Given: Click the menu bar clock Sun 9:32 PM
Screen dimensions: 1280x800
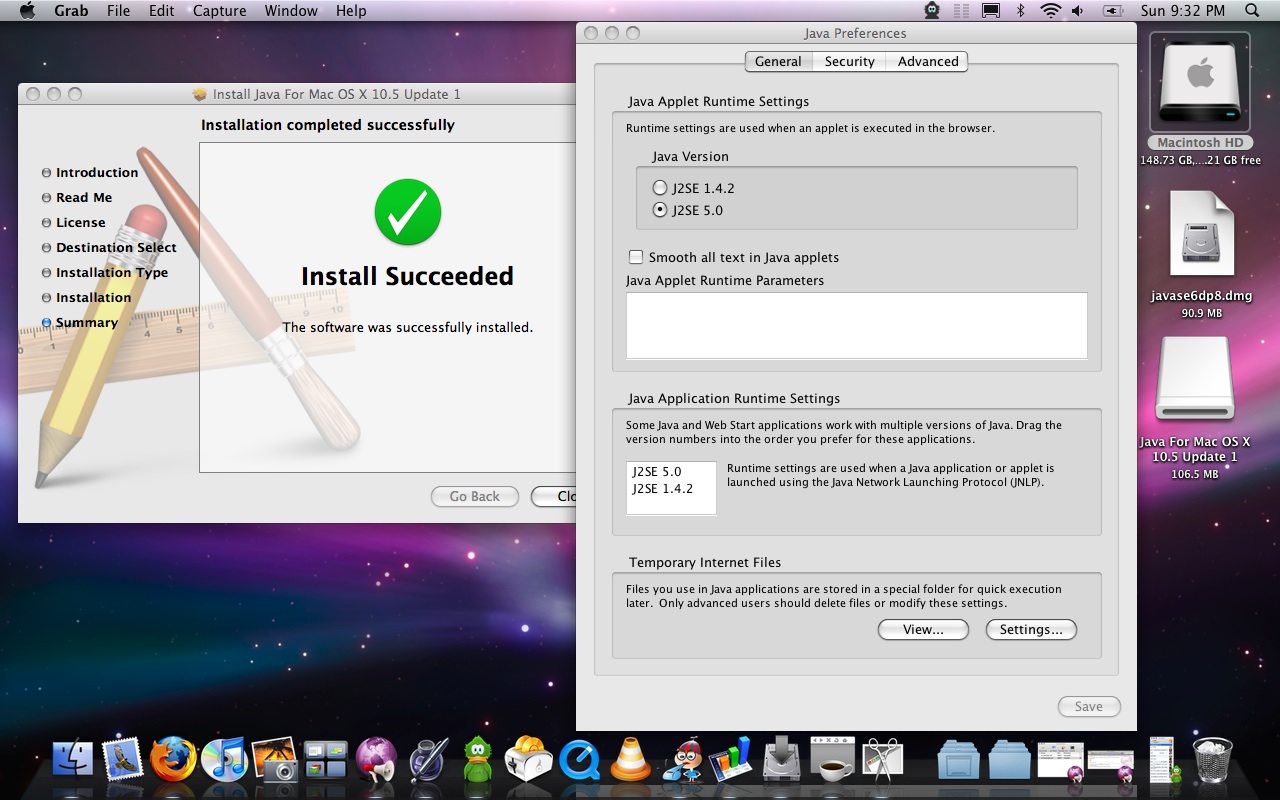Looking at the screenshot, I should (1182, 11).
